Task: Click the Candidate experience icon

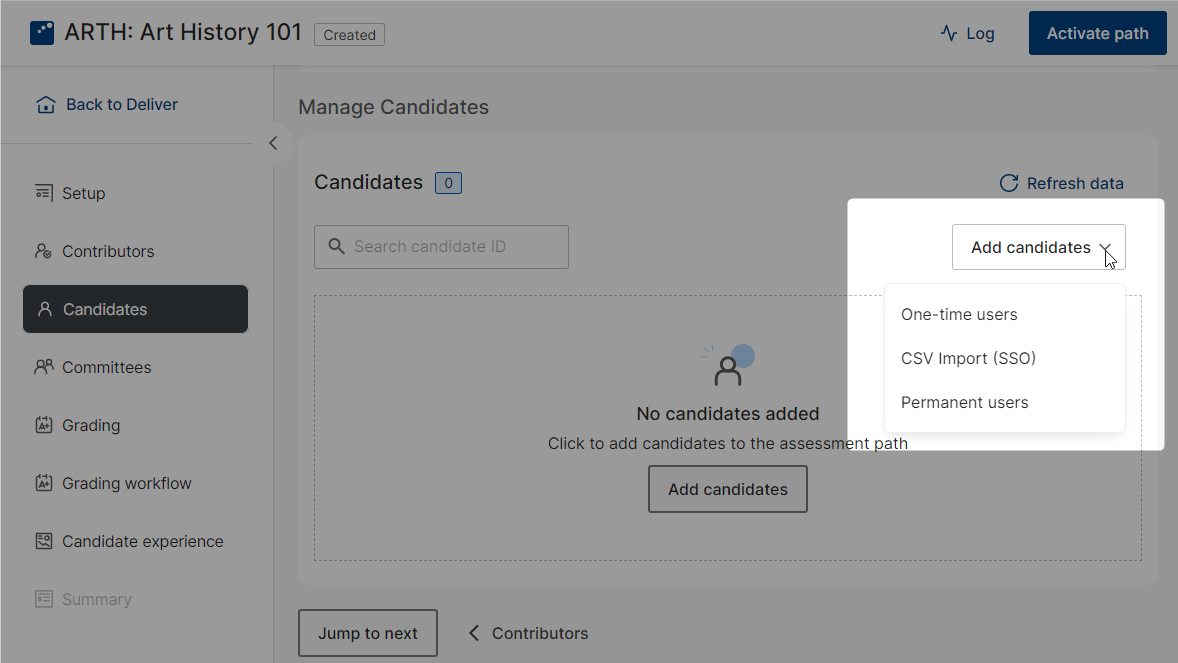Action: [44, 540]
